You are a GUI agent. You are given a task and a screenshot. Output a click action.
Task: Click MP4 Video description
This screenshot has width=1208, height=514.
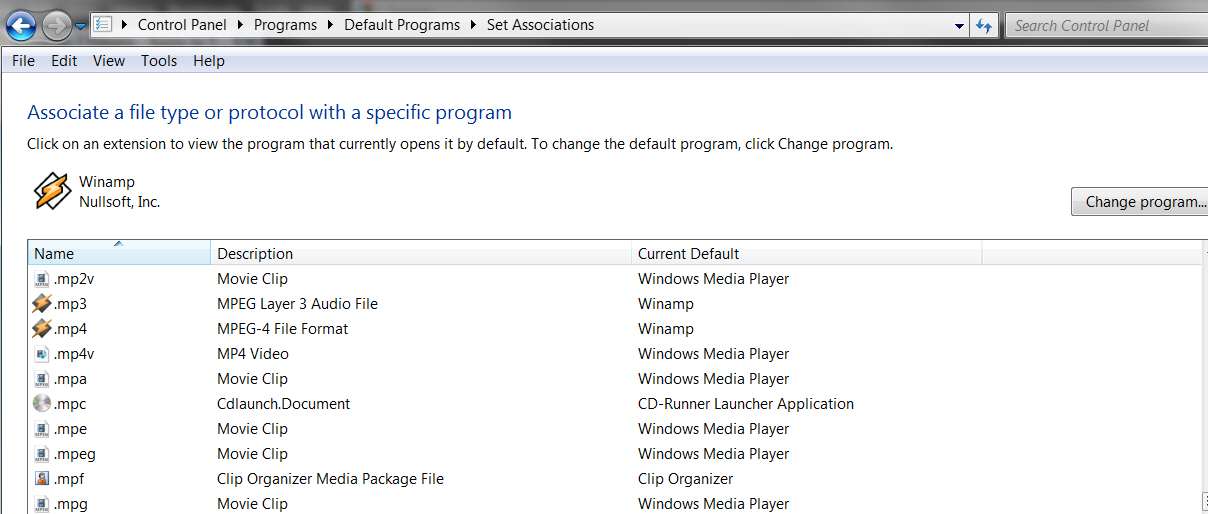tap(253, 354)
